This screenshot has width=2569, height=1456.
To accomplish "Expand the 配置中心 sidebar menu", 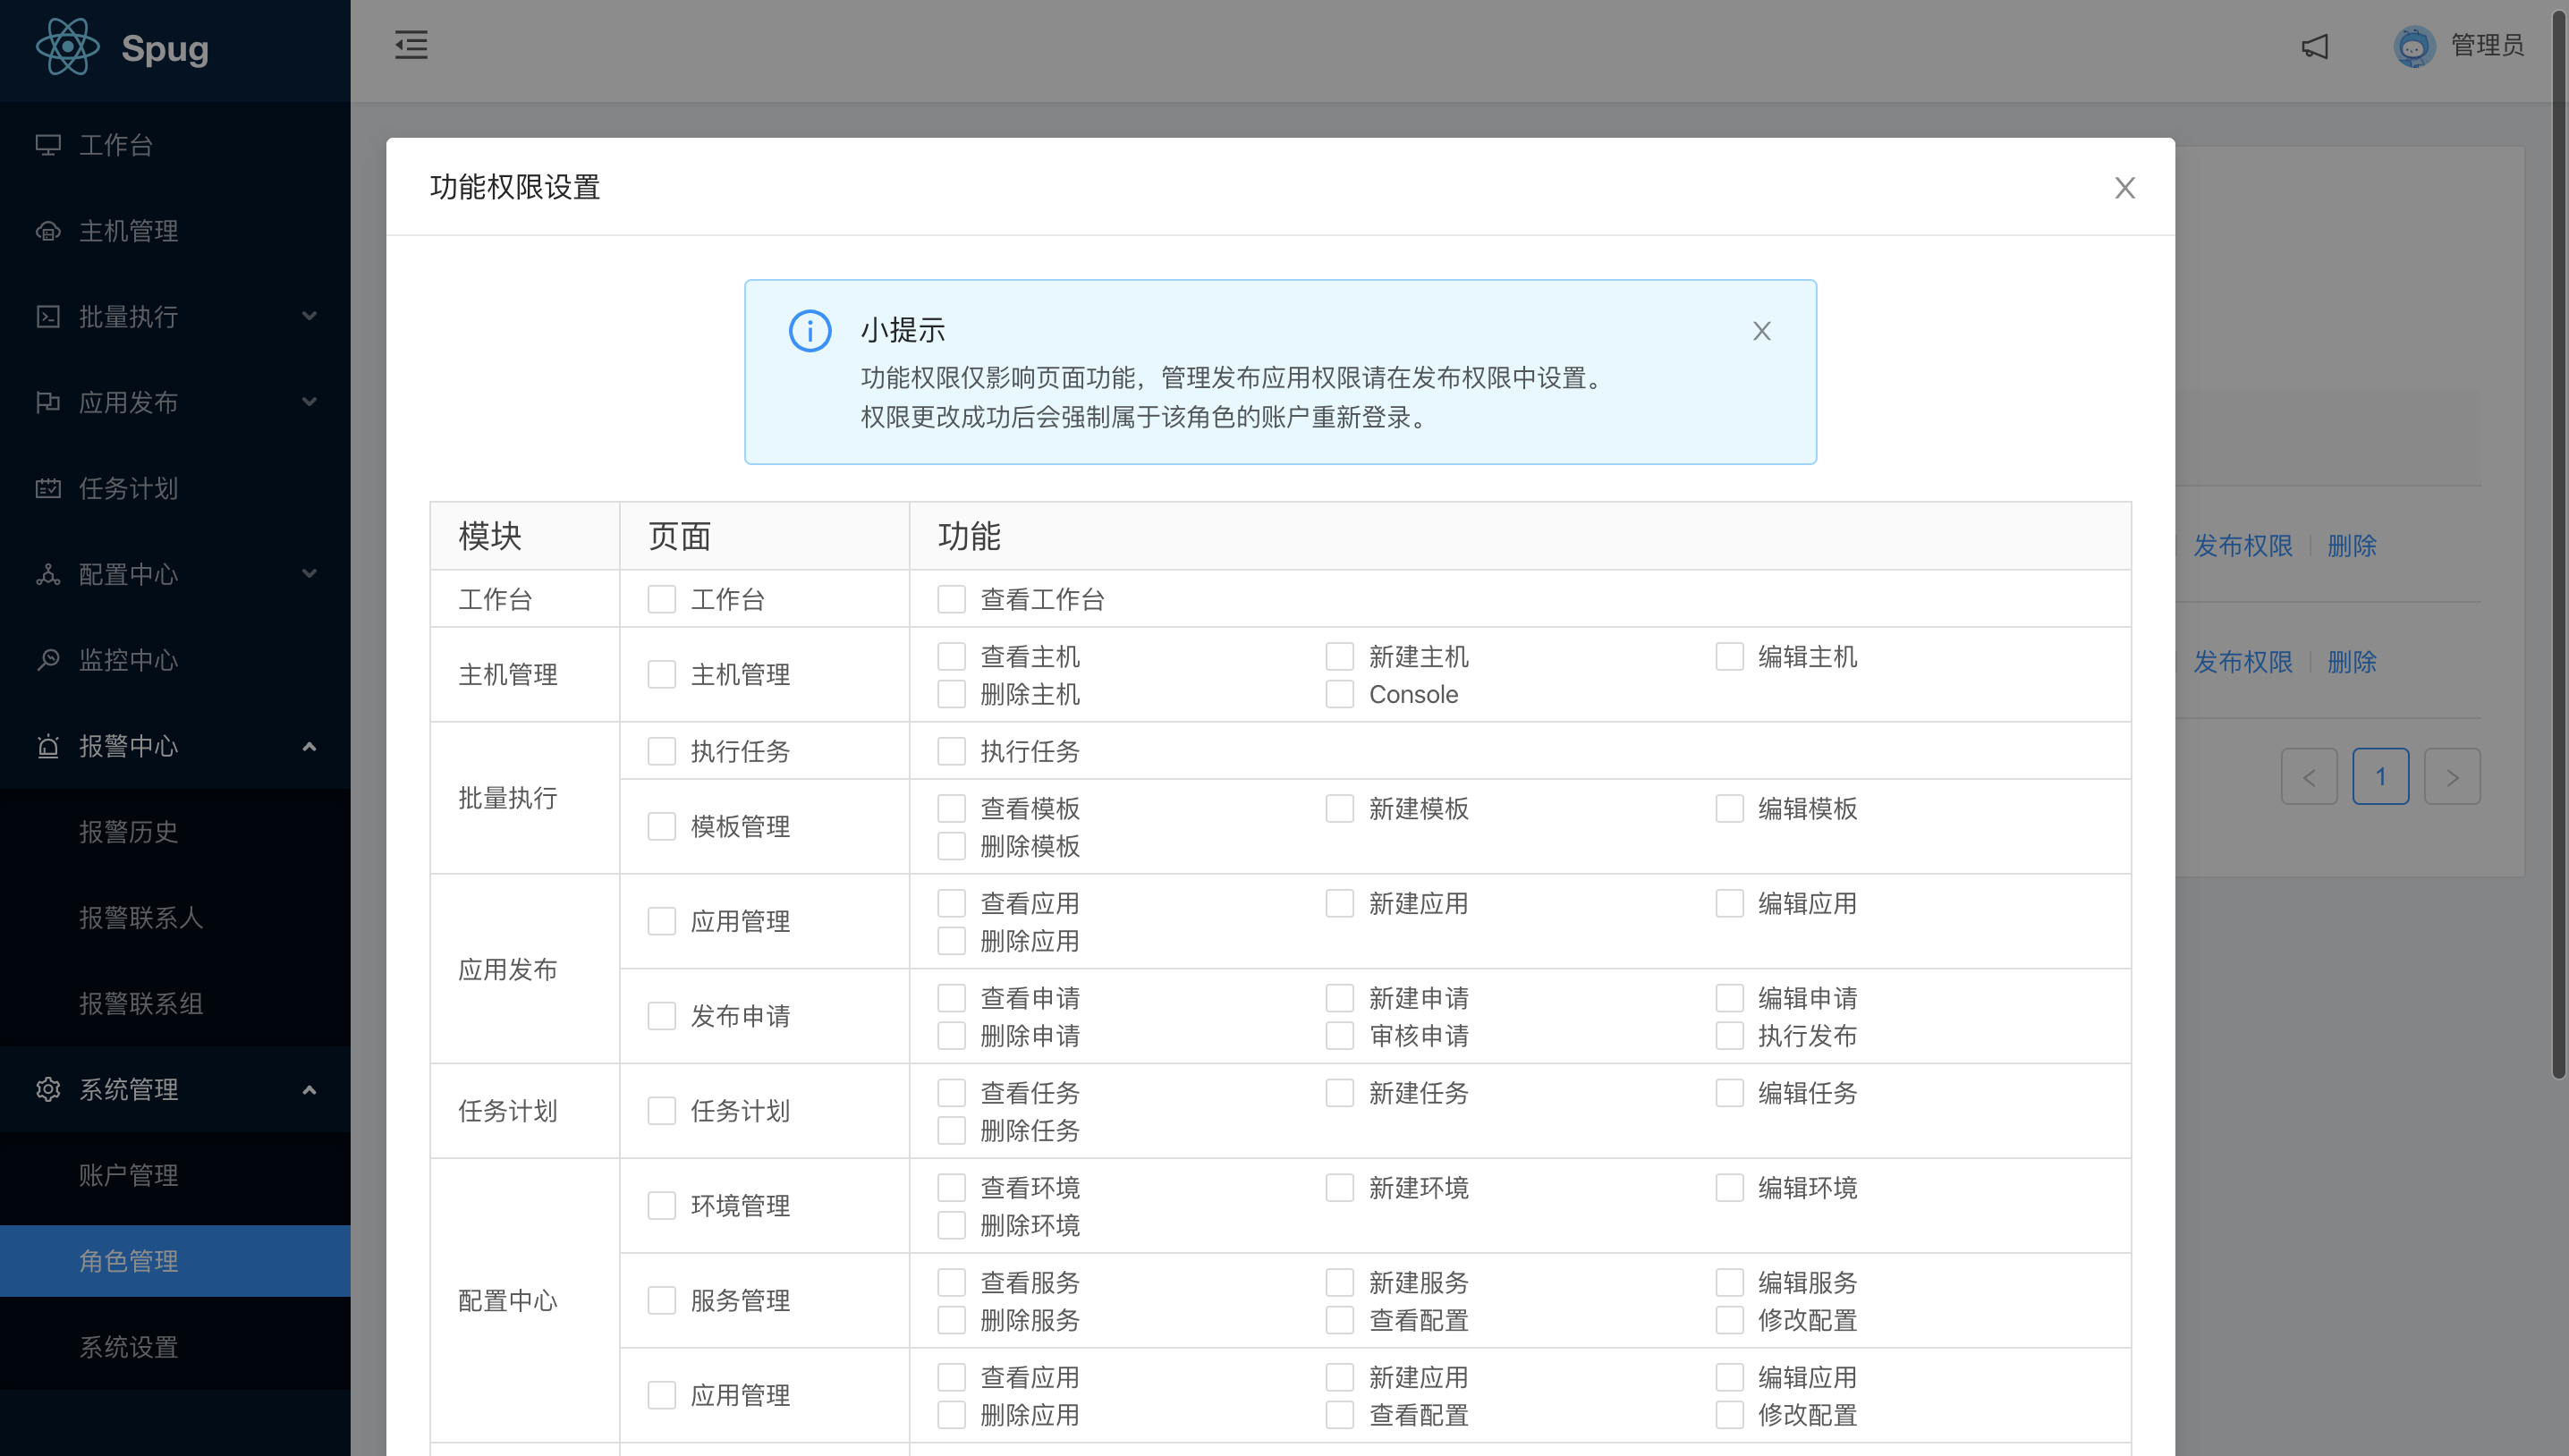I will tap(309, 574).
